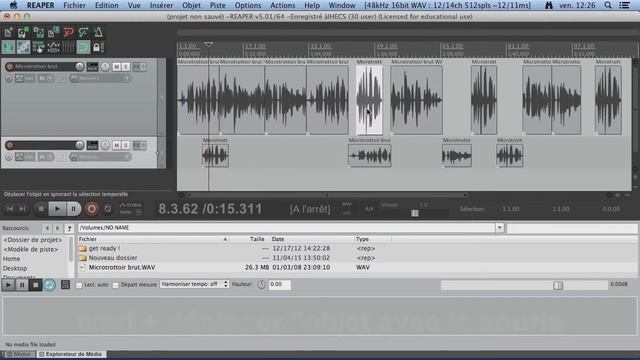Toggle ripple editing toolbar icon
The width and height of the screenshot is (640, 360).
[38, 47]
